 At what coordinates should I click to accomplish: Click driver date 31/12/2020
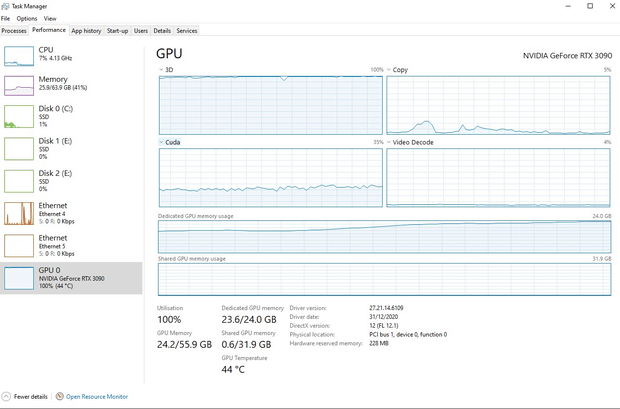point(384,317)
